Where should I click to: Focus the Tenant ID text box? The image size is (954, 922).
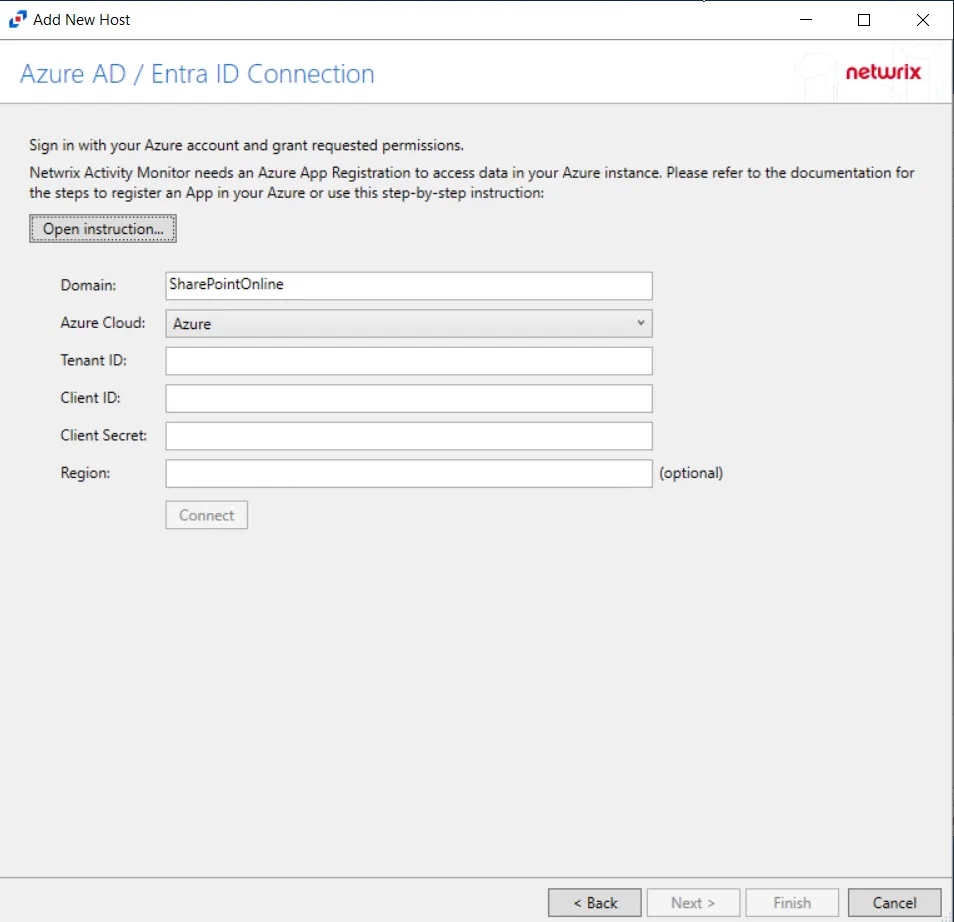[409, 361]
